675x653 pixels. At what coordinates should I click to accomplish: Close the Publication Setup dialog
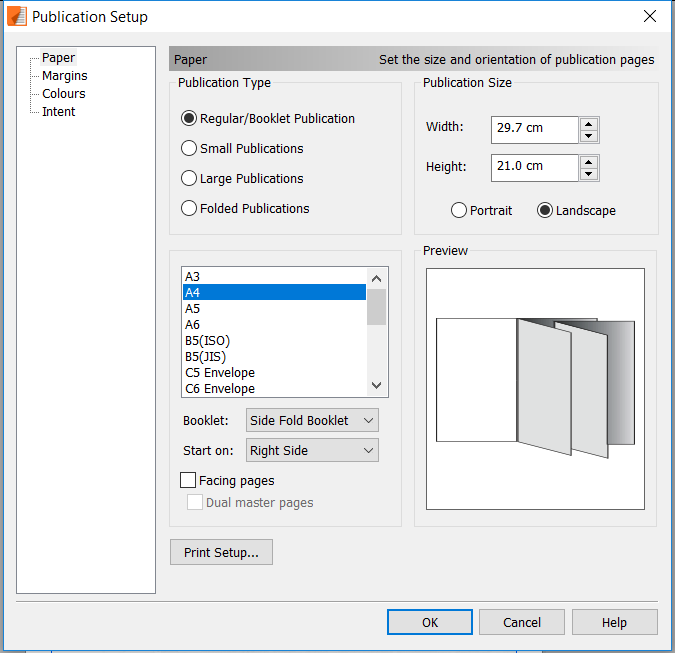pos(649,16)
